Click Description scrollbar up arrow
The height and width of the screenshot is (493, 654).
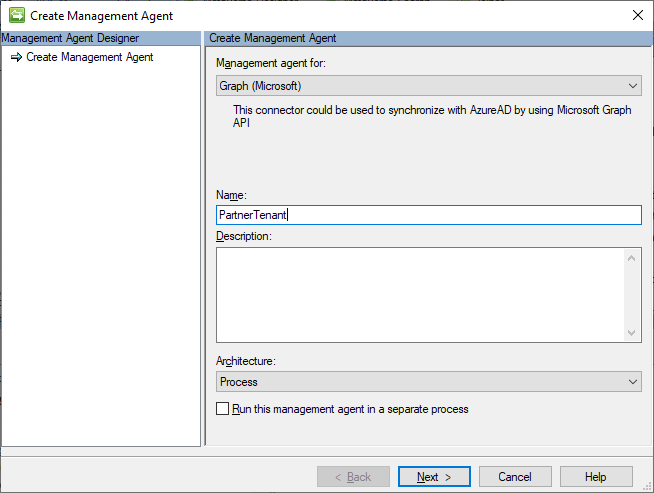click(x=632, y=258)
